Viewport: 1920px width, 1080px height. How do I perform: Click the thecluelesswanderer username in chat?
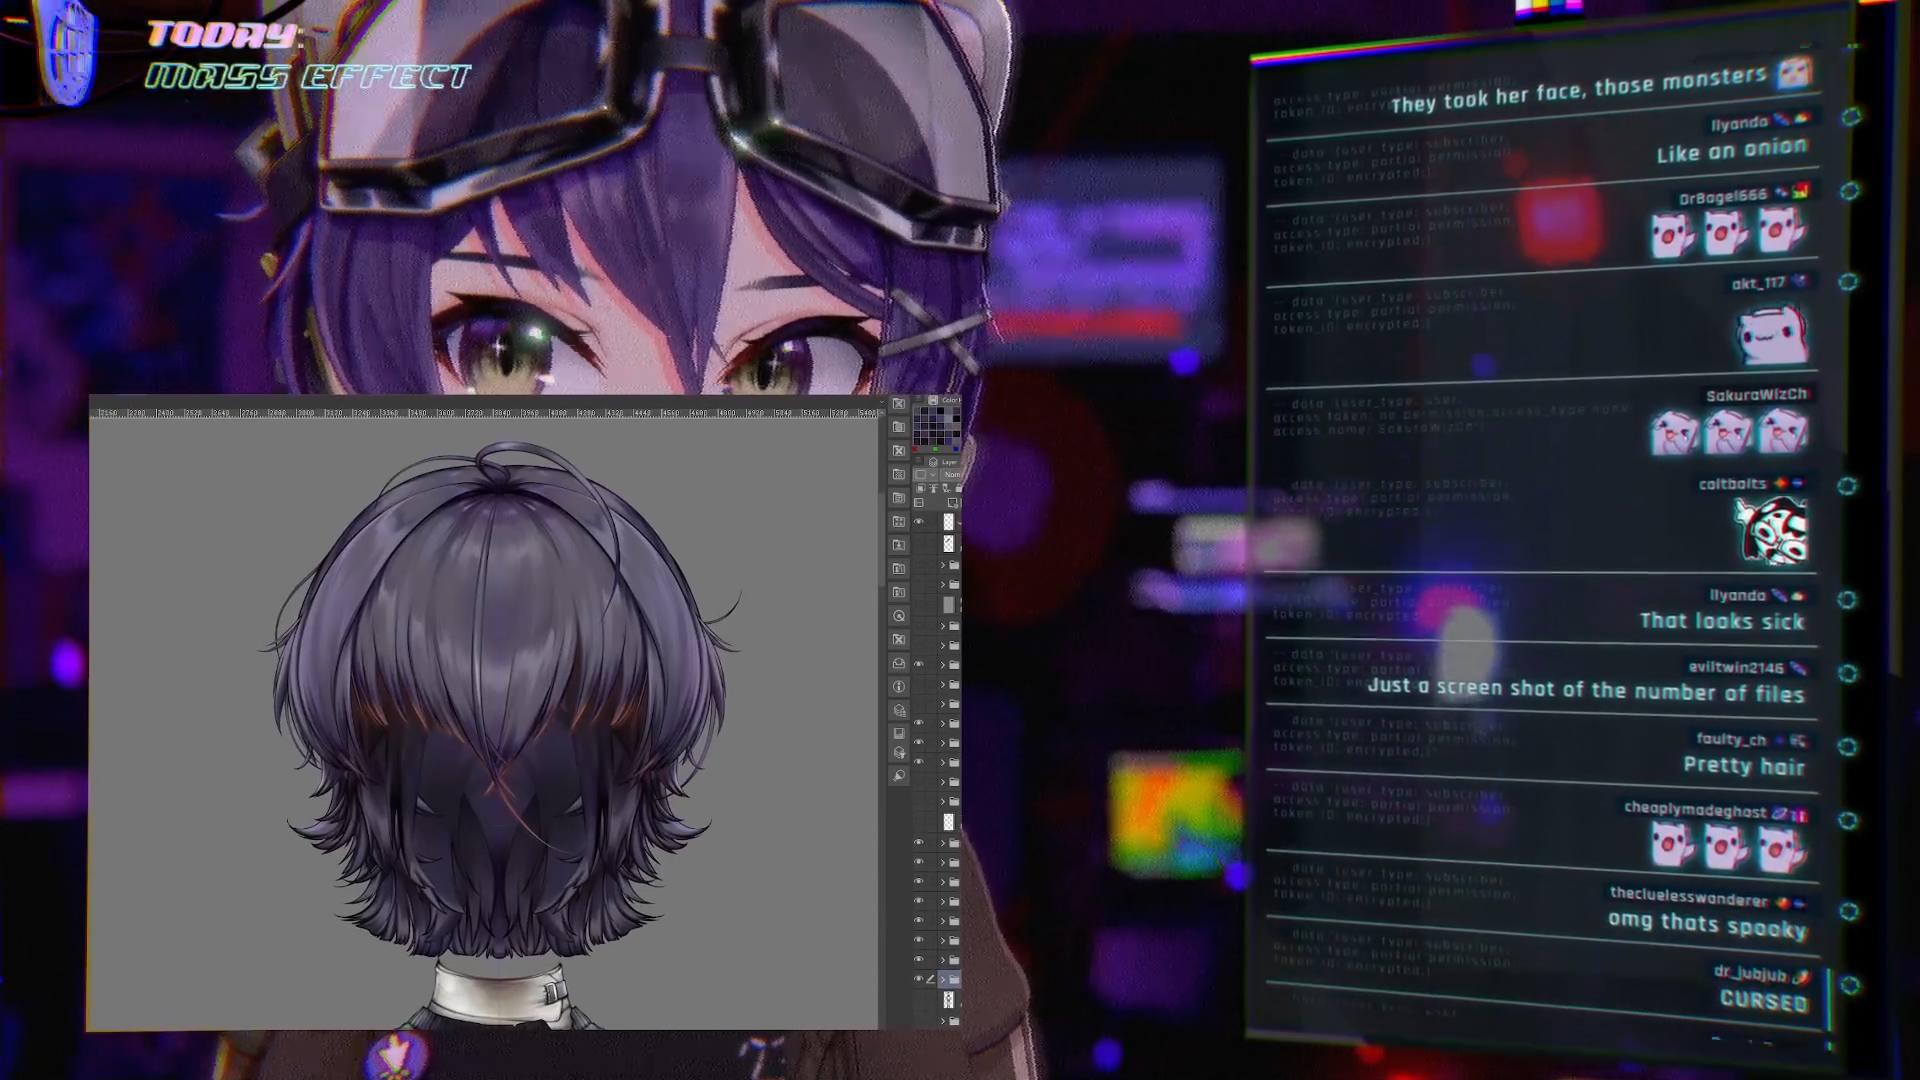pos(1689,897)
